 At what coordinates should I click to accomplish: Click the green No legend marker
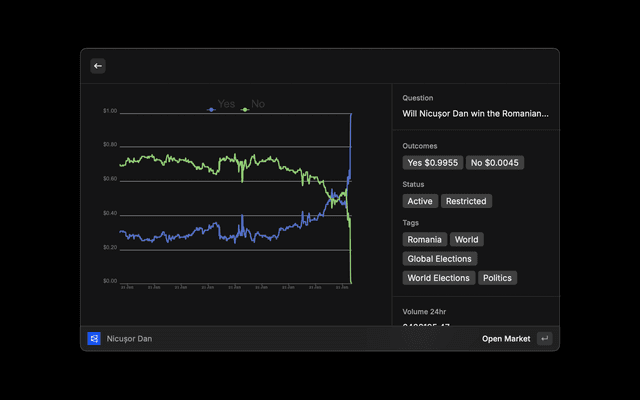tap(244, 105)
